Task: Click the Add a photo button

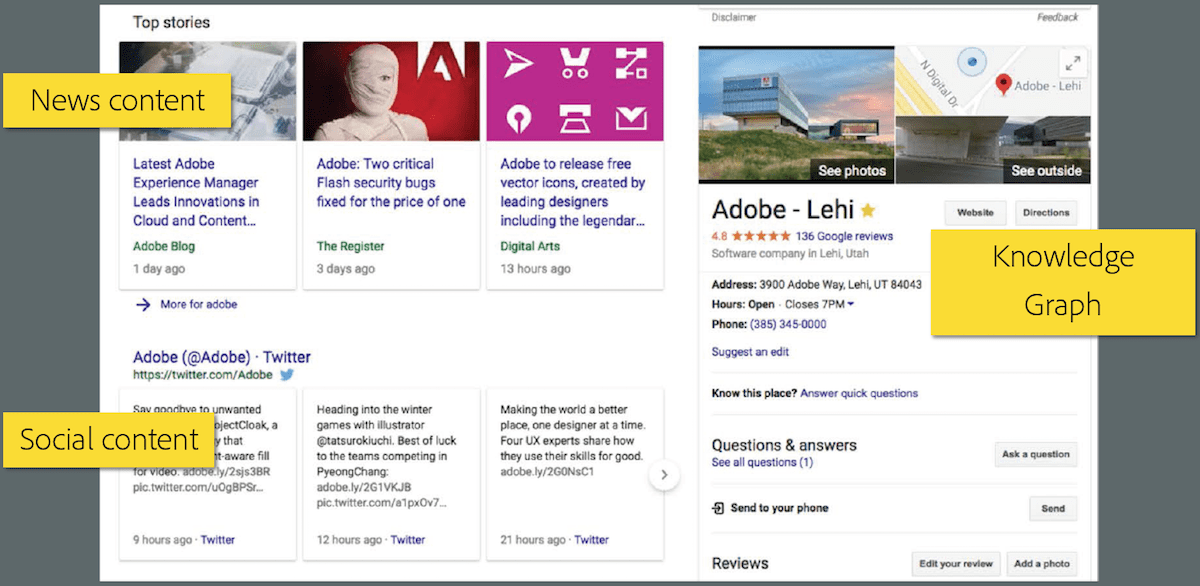Action: (1042, 564)
